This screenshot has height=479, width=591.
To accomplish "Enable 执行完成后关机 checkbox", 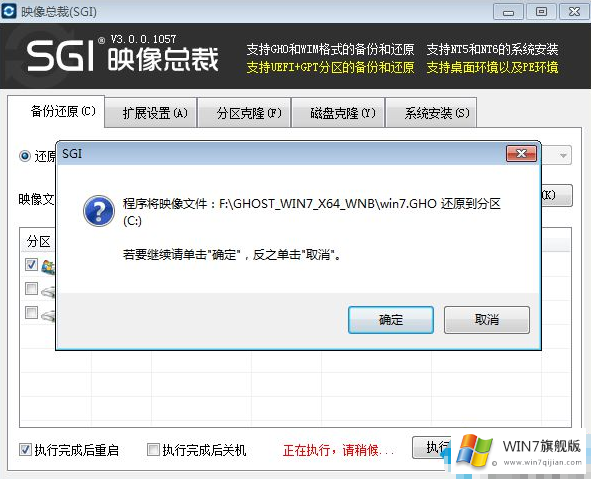I will tap(153, 449).
